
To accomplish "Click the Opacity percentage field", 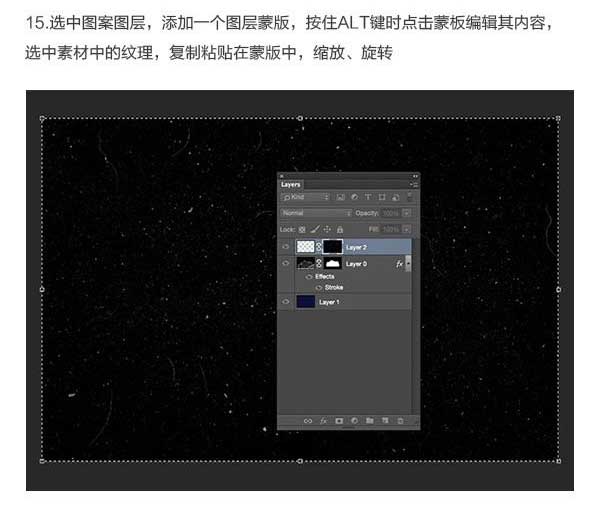I will 391,213.
